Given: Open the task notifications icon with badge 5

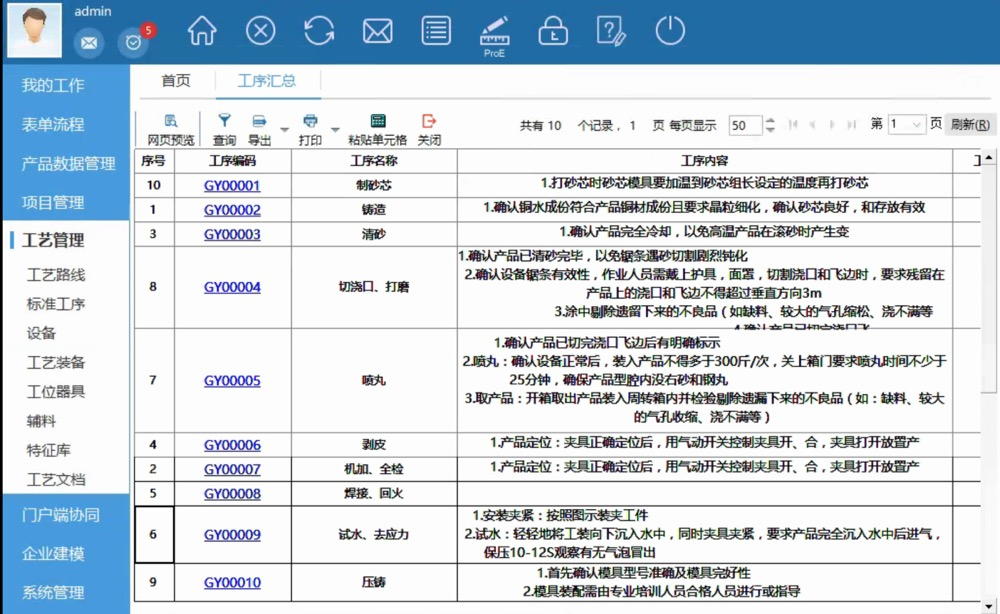Looking at the screenshot, I should click(x=133, y=43).
